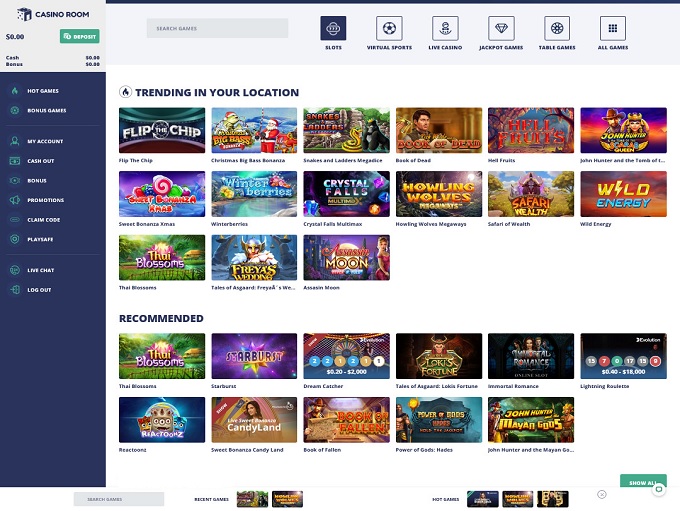Start Live Chat from sidebar

click(x=40, y=270)
